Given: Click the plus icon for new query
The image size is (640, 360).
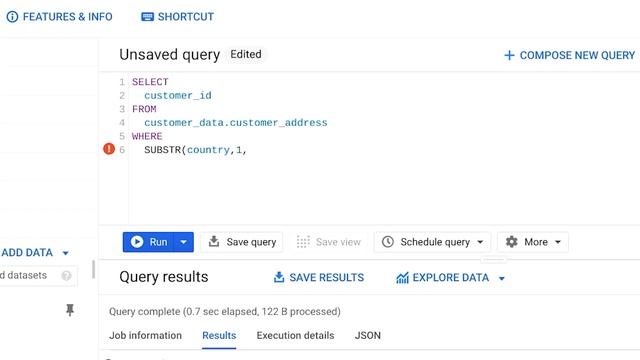Looking at the screenshot, I should (x=509, y=55).
